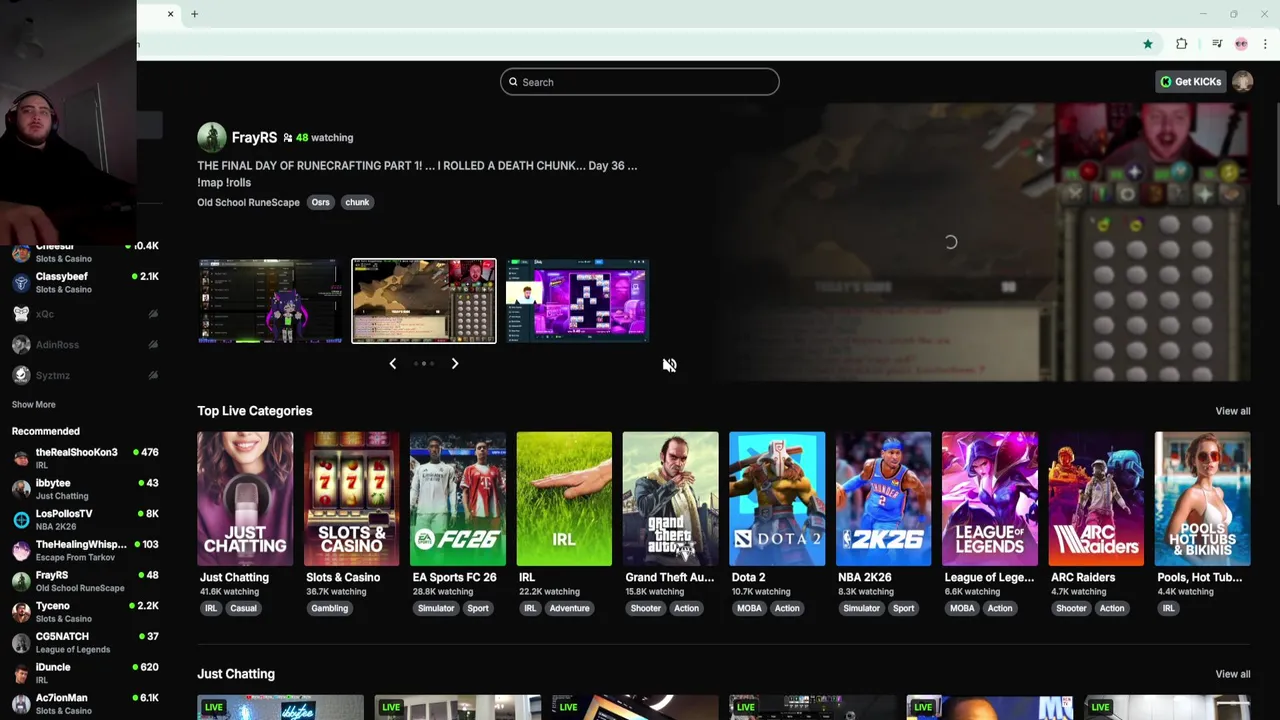Click View all for Top Live Categories
Screen dimensions: 1280x720
(x=1232, y=411)
